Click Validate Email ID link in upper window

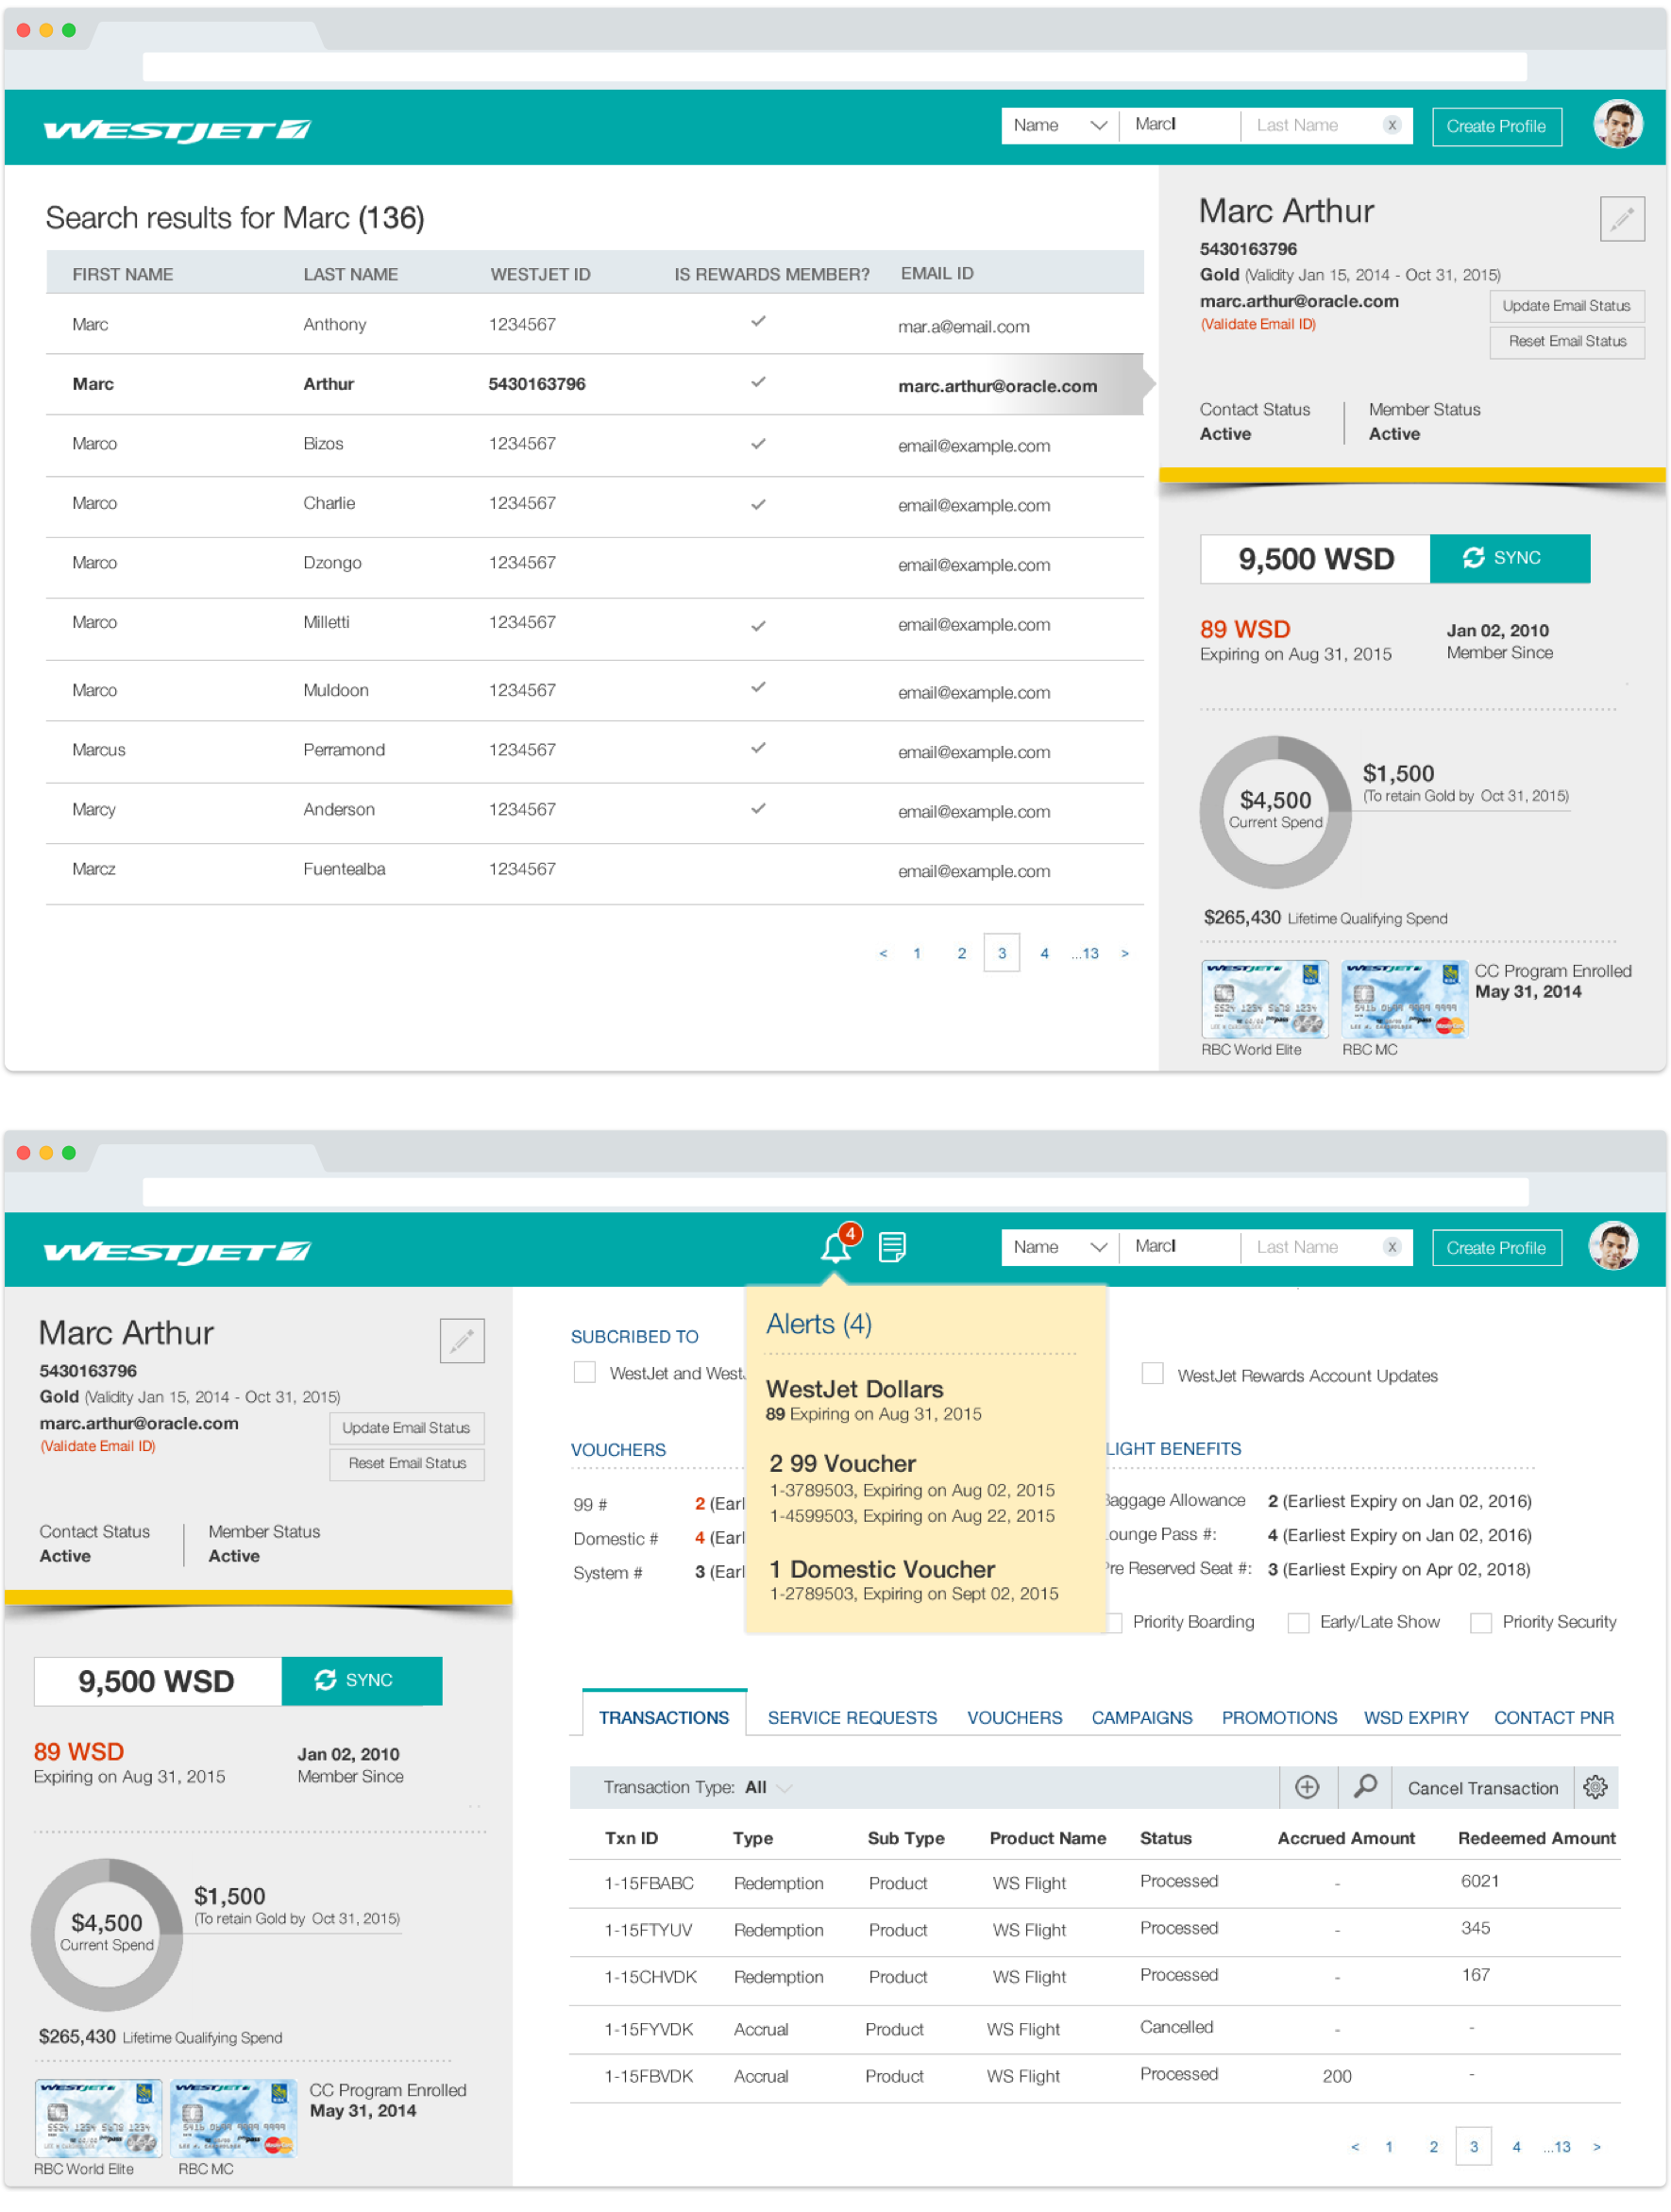point(1258,324)
